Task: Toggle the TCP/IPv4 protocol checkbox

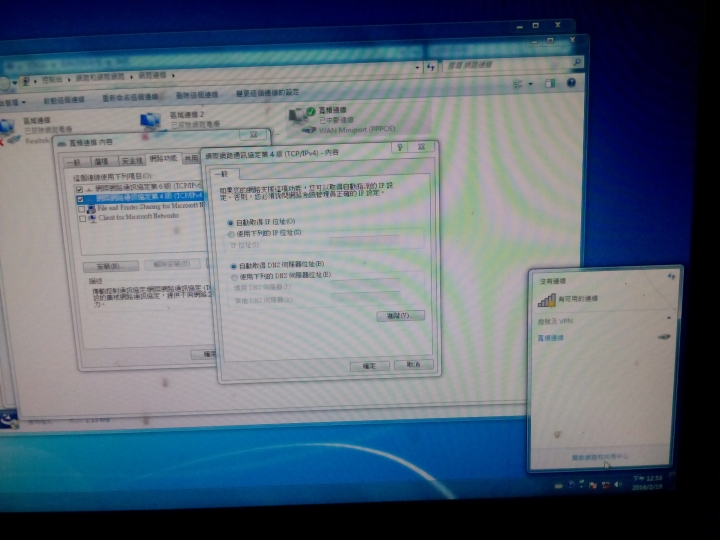Action: coord(81,199)
